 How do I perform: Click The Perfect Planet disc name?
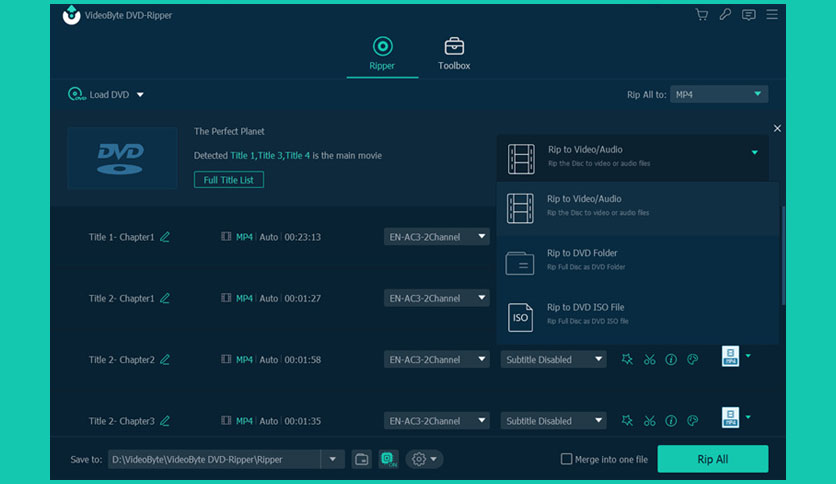click(x=229, y=131)
